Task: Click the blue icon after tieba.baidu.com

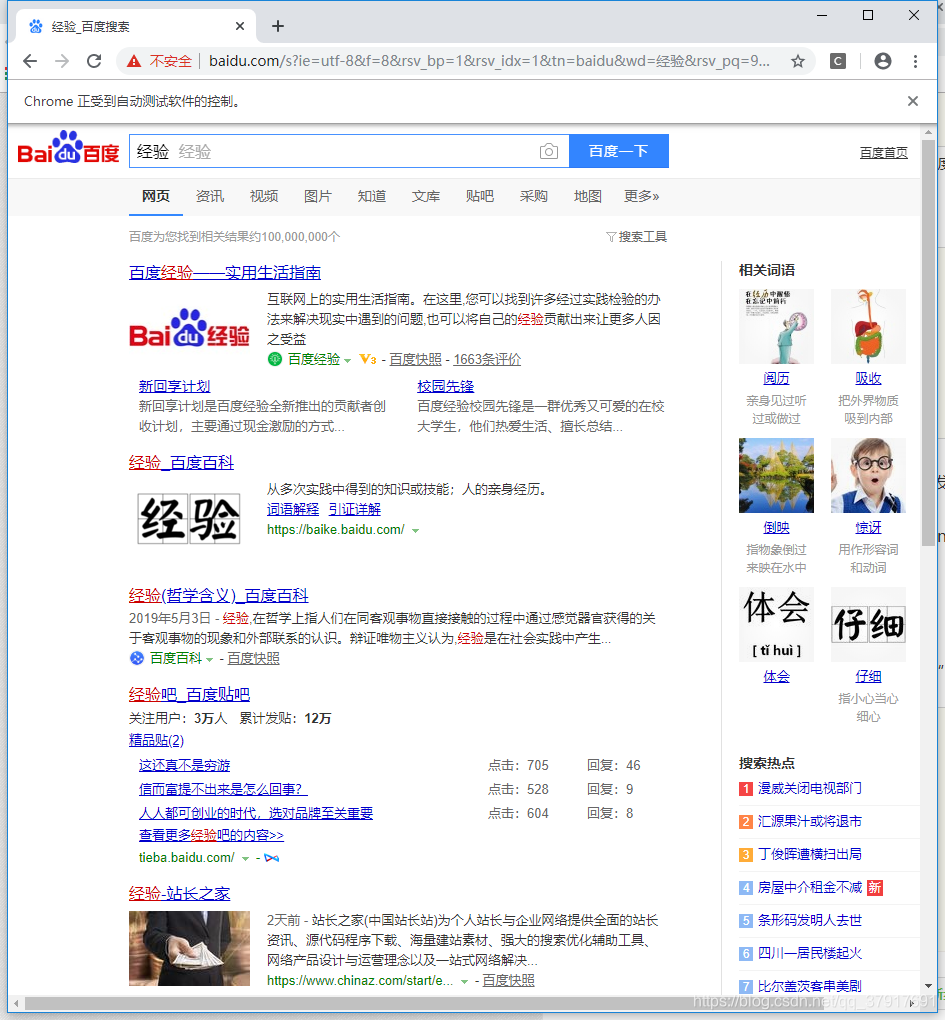Action: [x=272, y=858]
